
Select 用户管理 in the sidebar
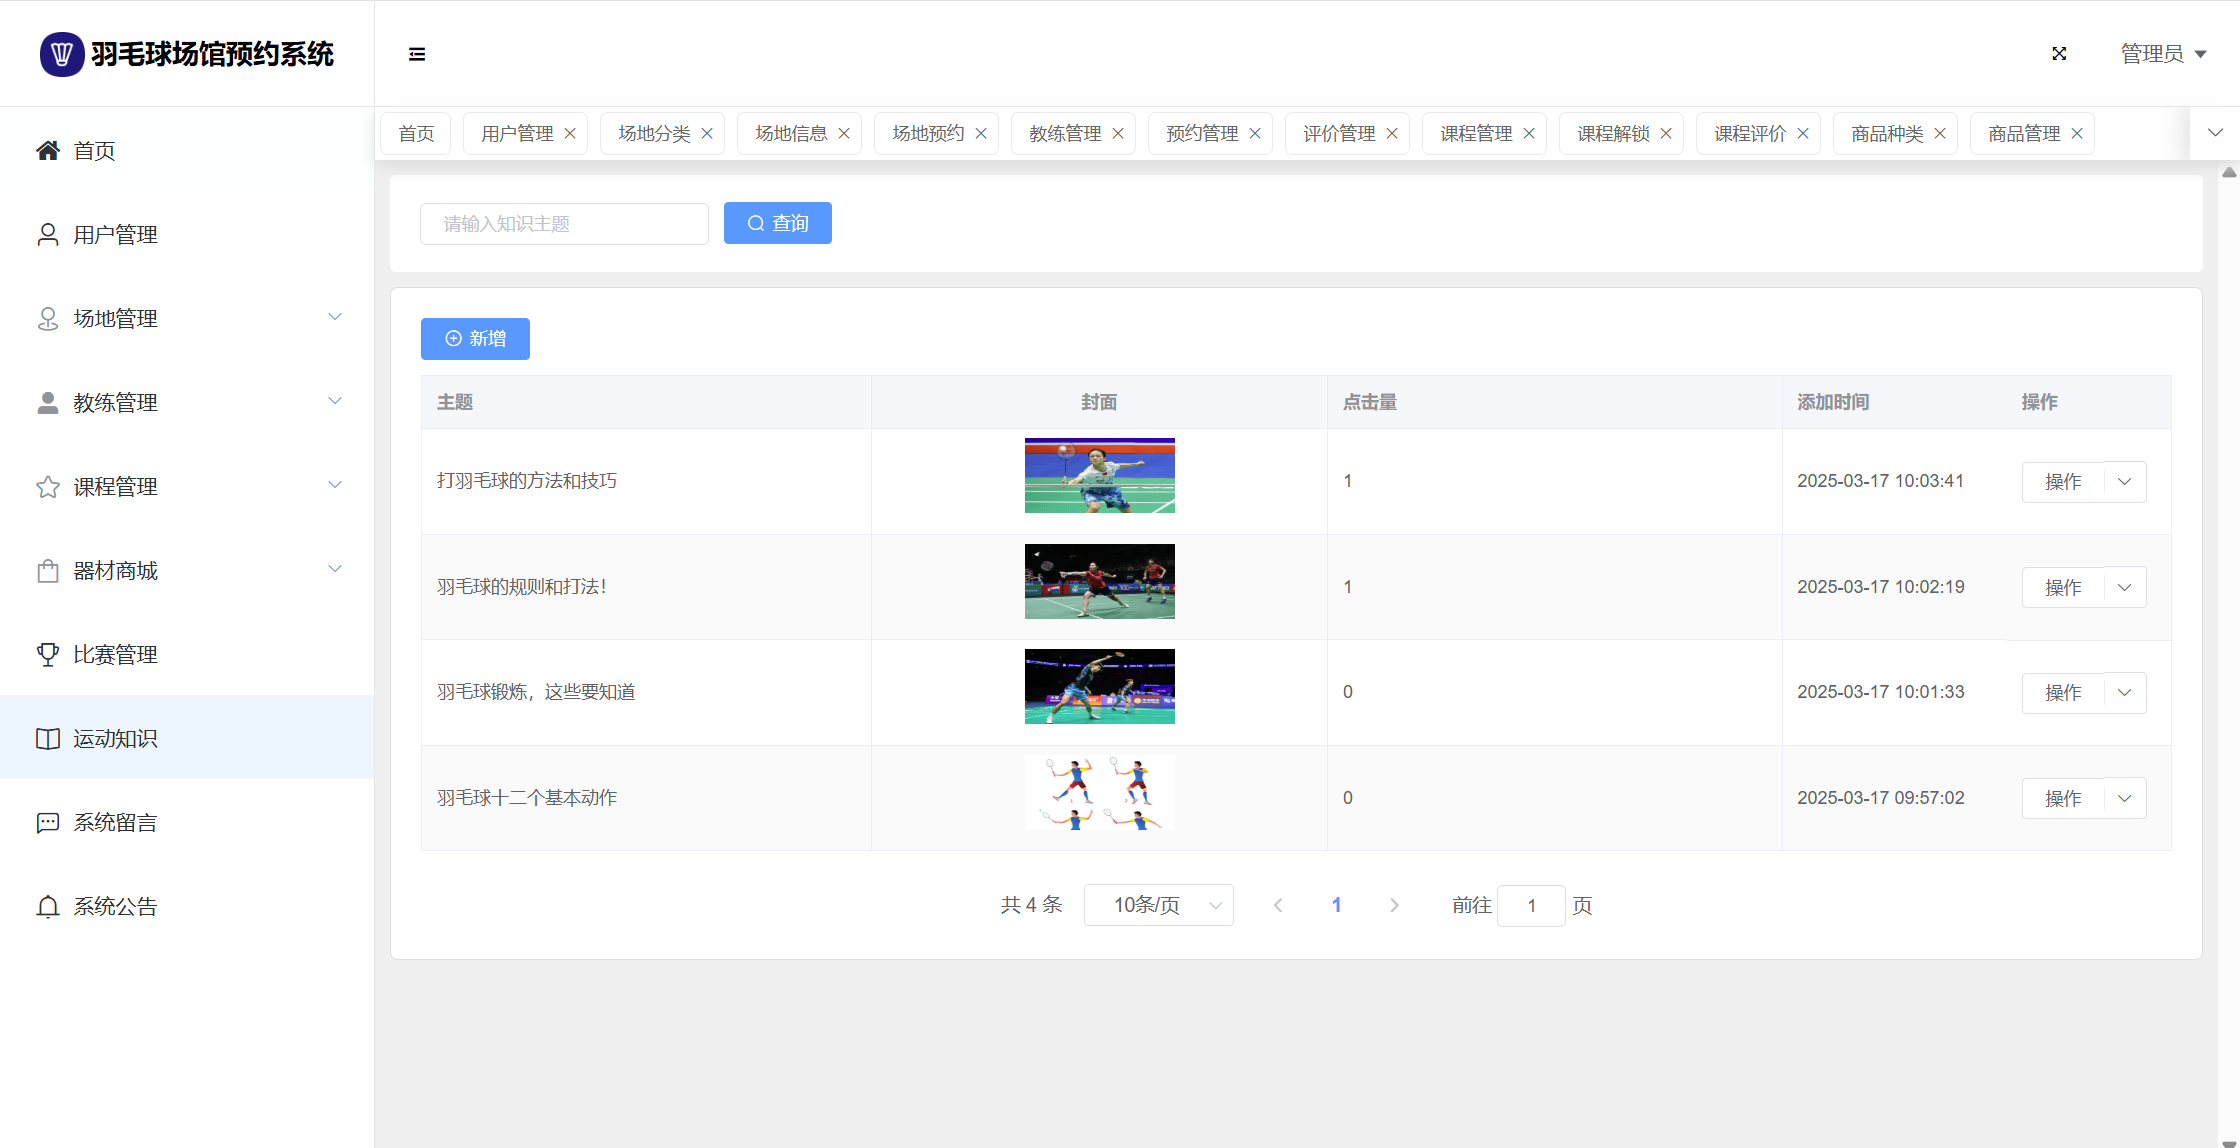coord(115,235)
